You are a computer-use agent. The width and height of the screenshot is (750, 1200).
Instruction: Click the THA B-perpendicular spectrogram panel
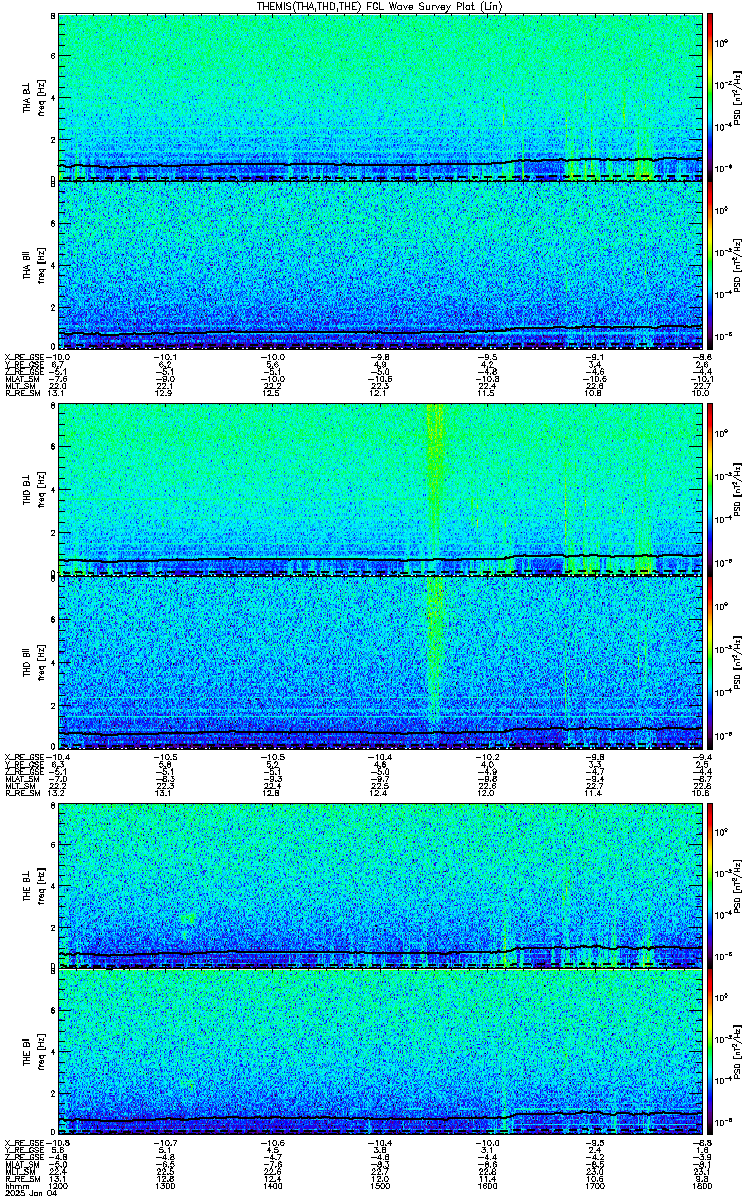(380, 97)
